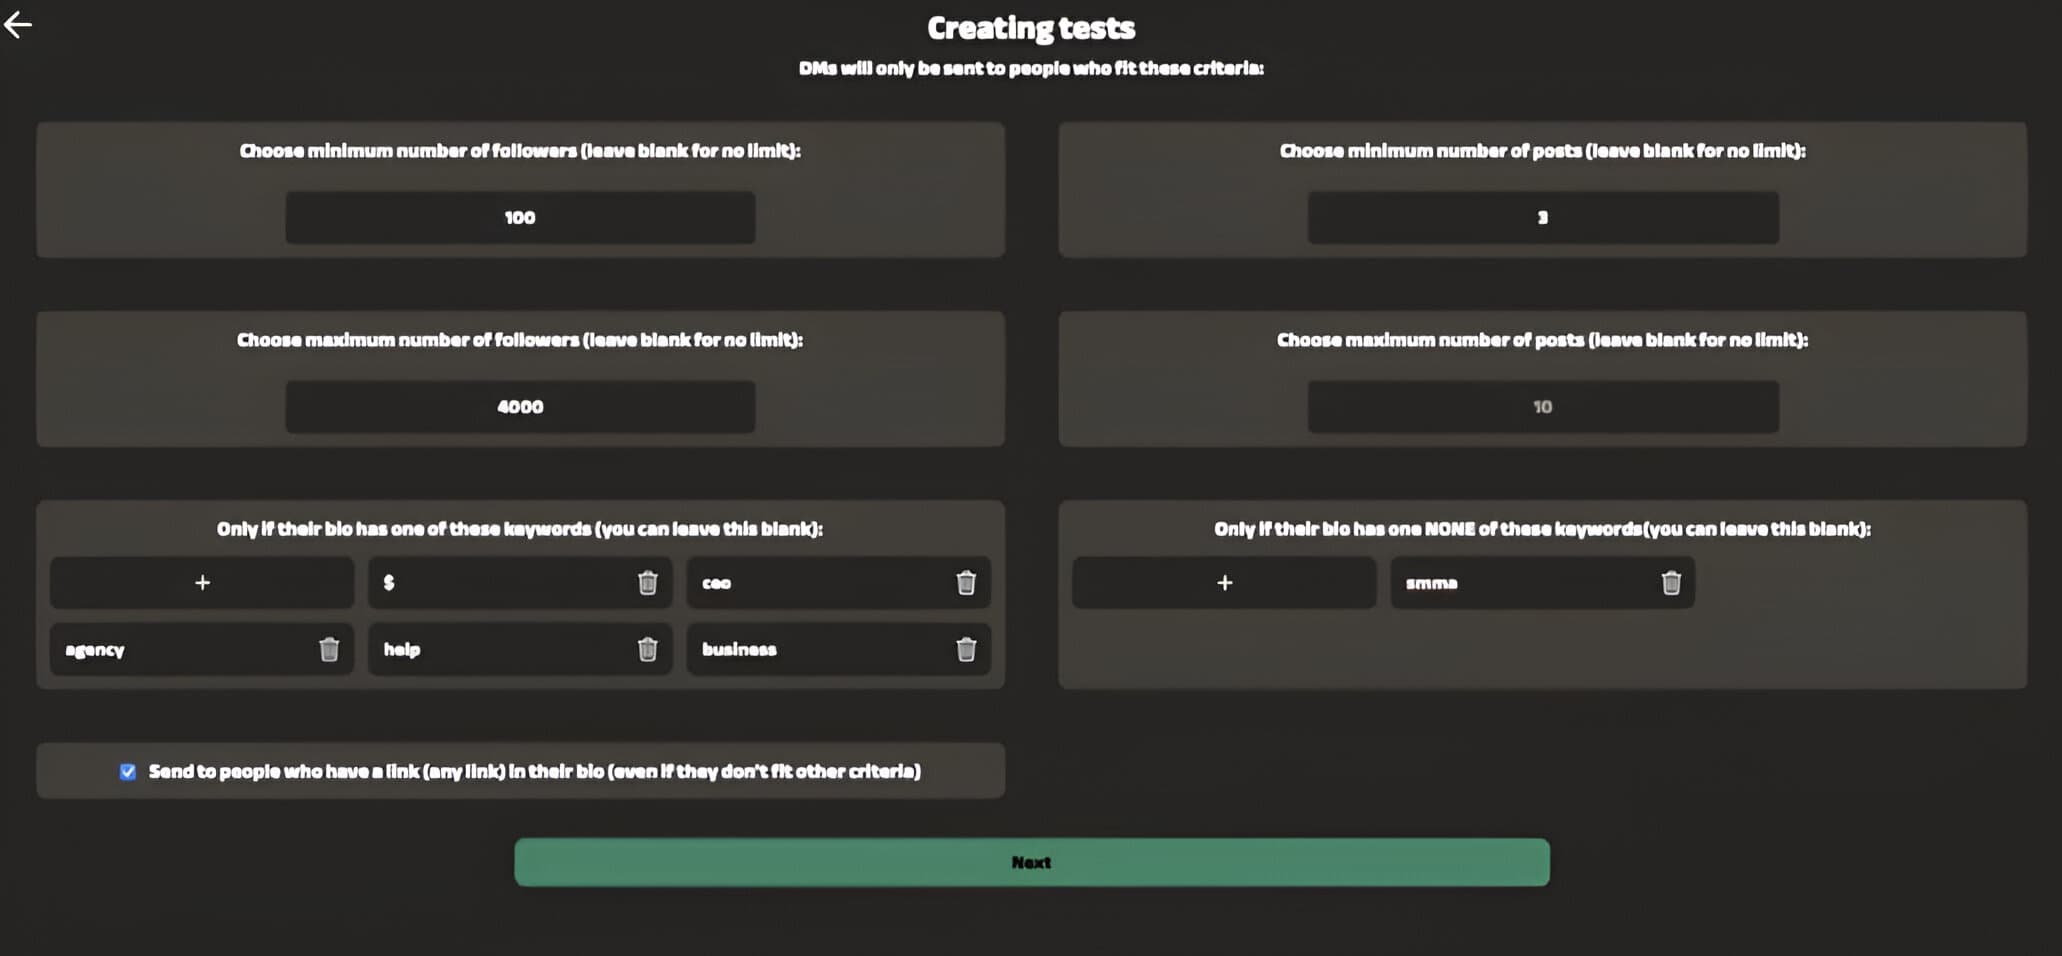Remove the 'help' keyword via trash icon
Viewport: 2062px width, 956px height.
(647, 650)
